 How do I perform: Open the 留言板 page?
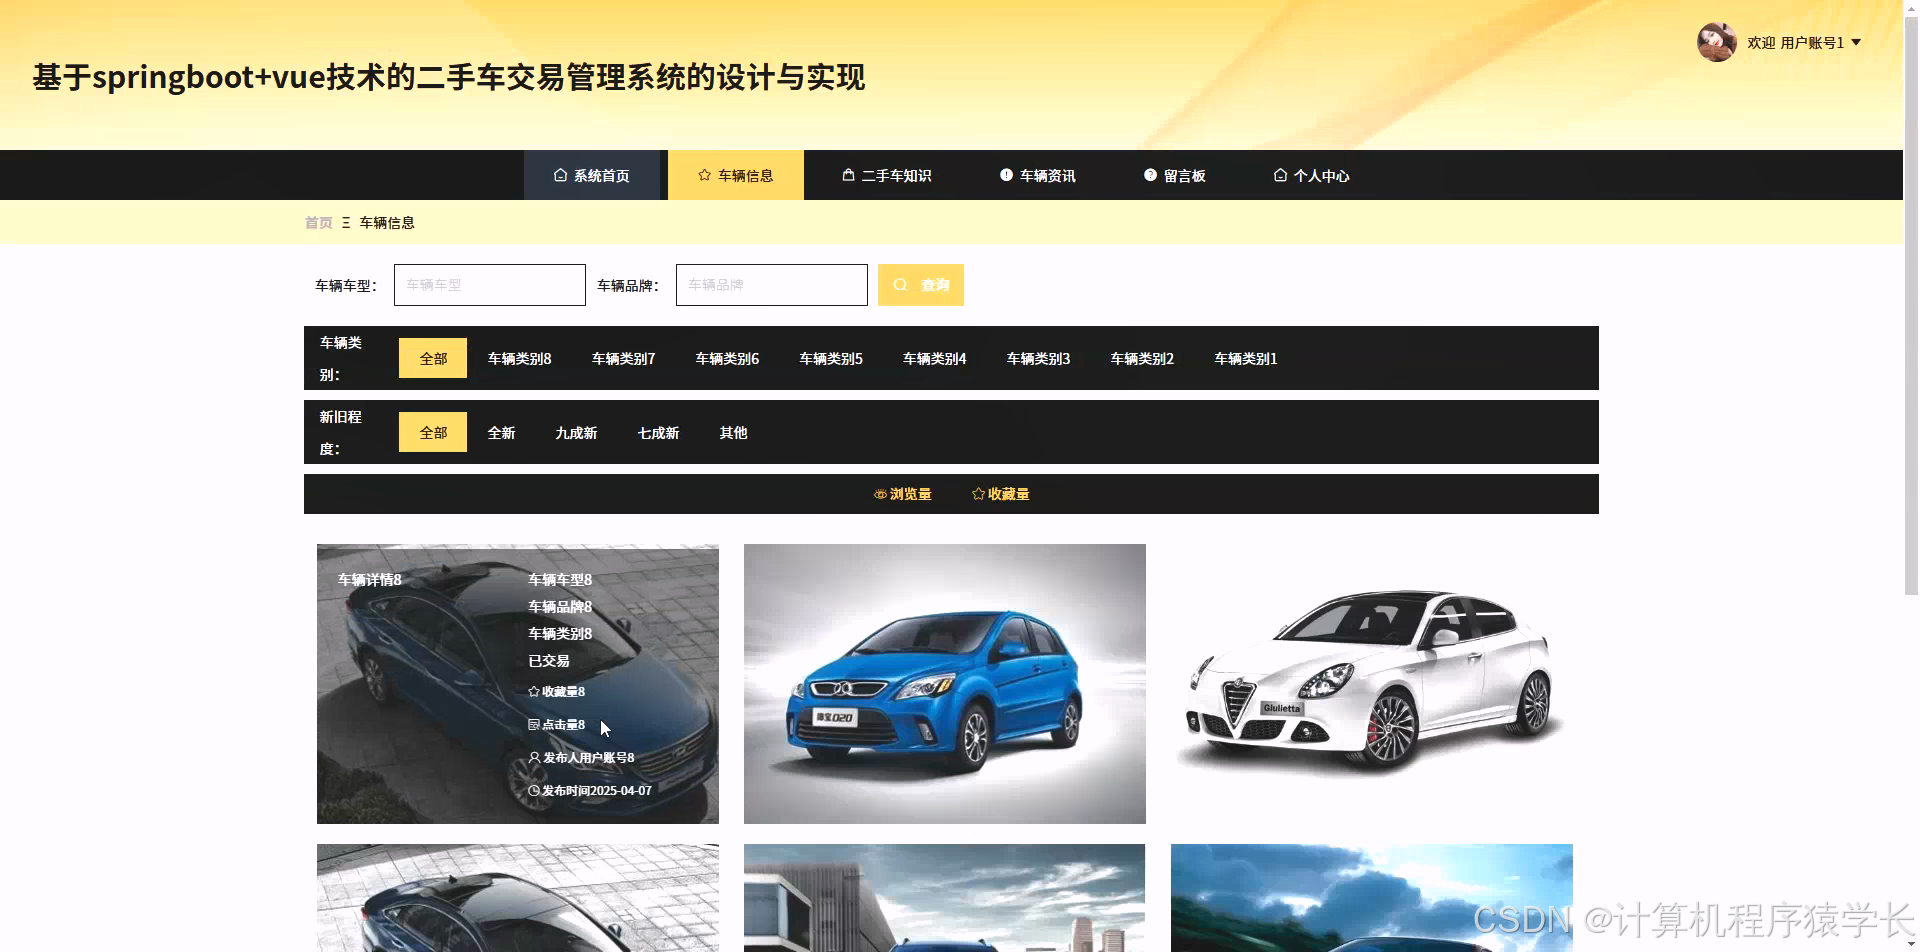point(1182,175)
